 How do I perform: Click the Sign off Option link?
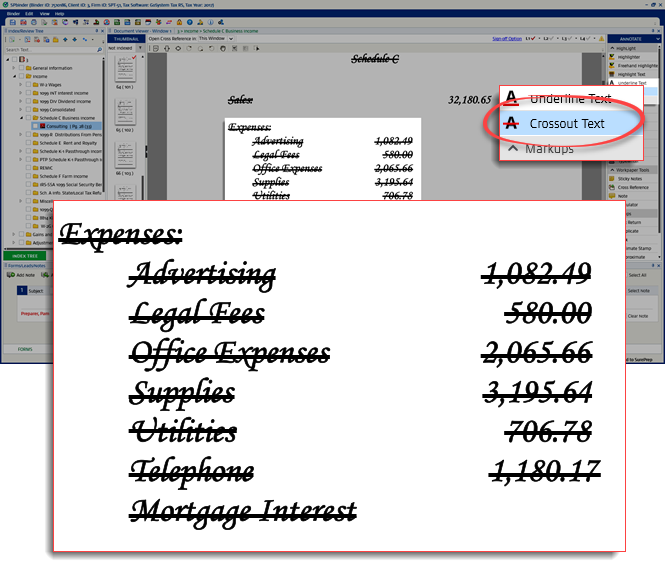pyautogui.click(x=507, y=39)
